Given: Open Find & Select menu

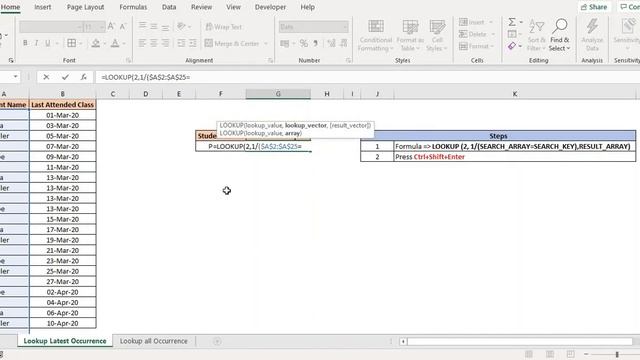Looking at the screenshot, I should point(560,36).
